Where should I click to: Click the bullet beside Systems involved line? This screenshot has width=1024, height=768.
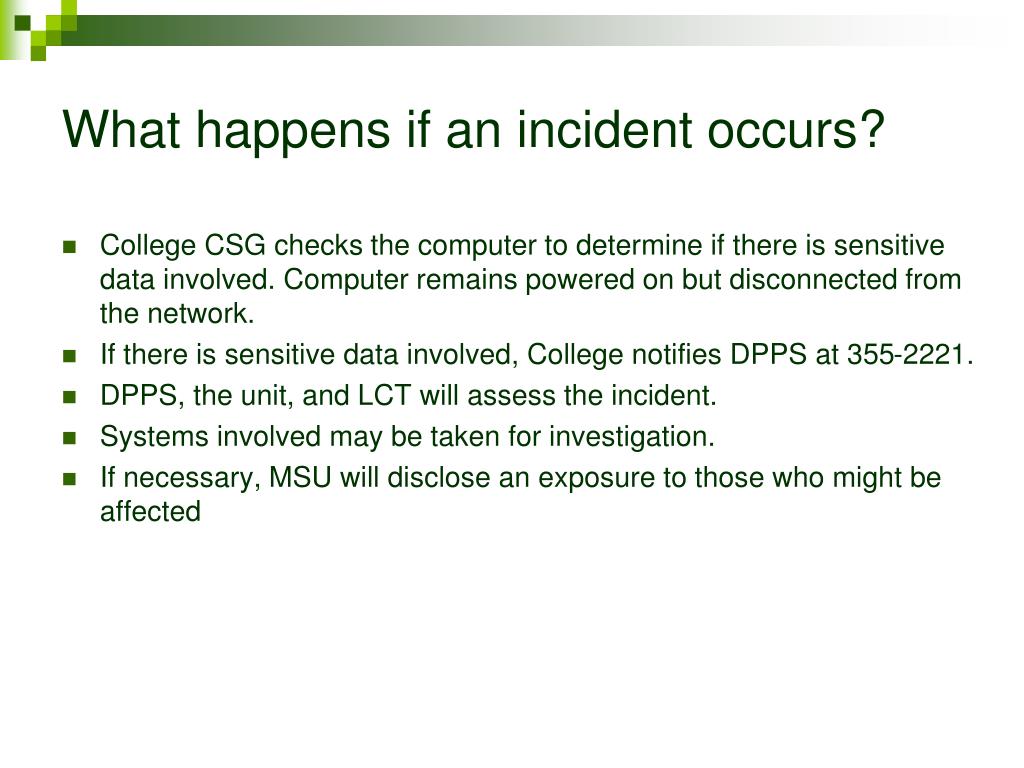69,438
